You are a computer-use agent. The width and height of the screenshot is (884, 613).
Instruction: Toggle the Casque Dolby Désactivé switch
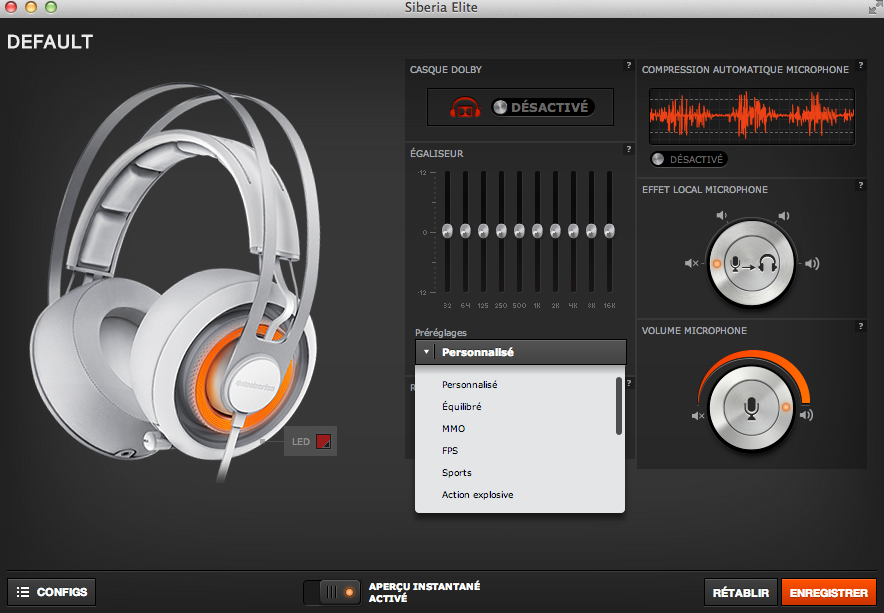(x=542, y=107)
